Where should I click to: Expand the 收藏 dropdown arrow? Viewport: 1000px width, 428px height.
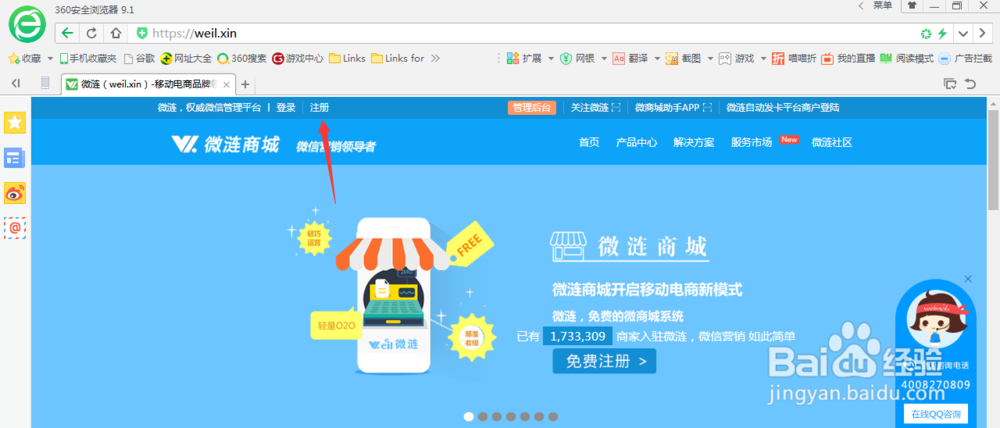50,59
